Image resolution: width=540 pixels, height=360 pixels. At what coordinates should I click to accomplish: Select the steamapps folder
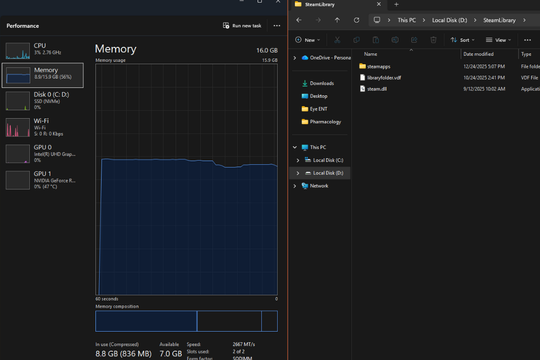378,66
